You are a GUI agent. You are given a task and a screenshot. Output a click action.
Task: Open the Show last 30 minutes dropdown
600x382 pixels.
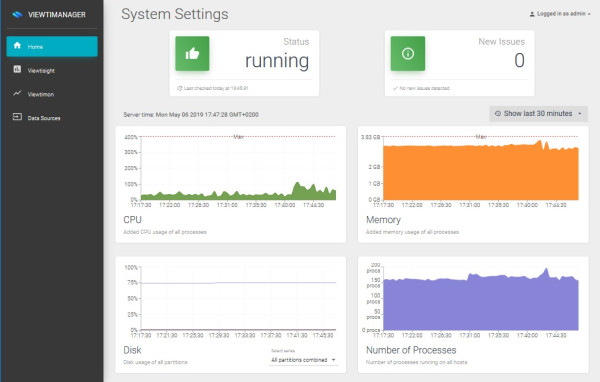point(538,114)
